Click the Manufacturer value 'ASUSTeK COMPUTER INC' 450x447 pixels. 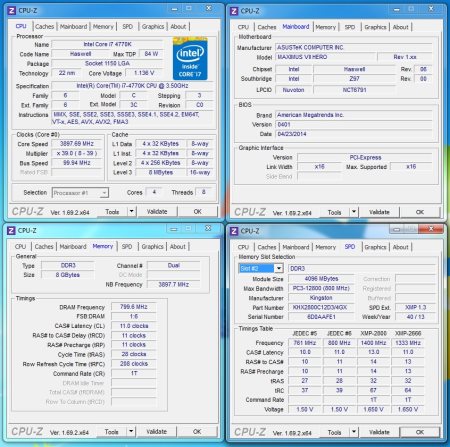354,48
